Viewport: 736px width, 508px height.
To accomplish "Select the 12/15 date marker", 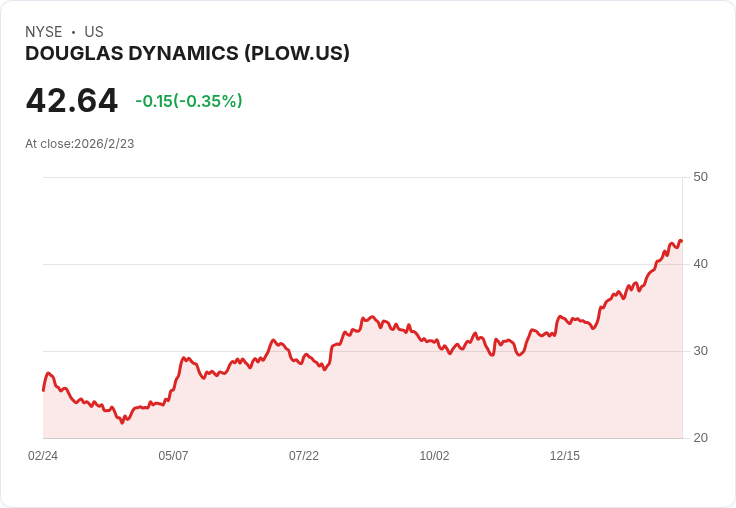I will (565, 456).
